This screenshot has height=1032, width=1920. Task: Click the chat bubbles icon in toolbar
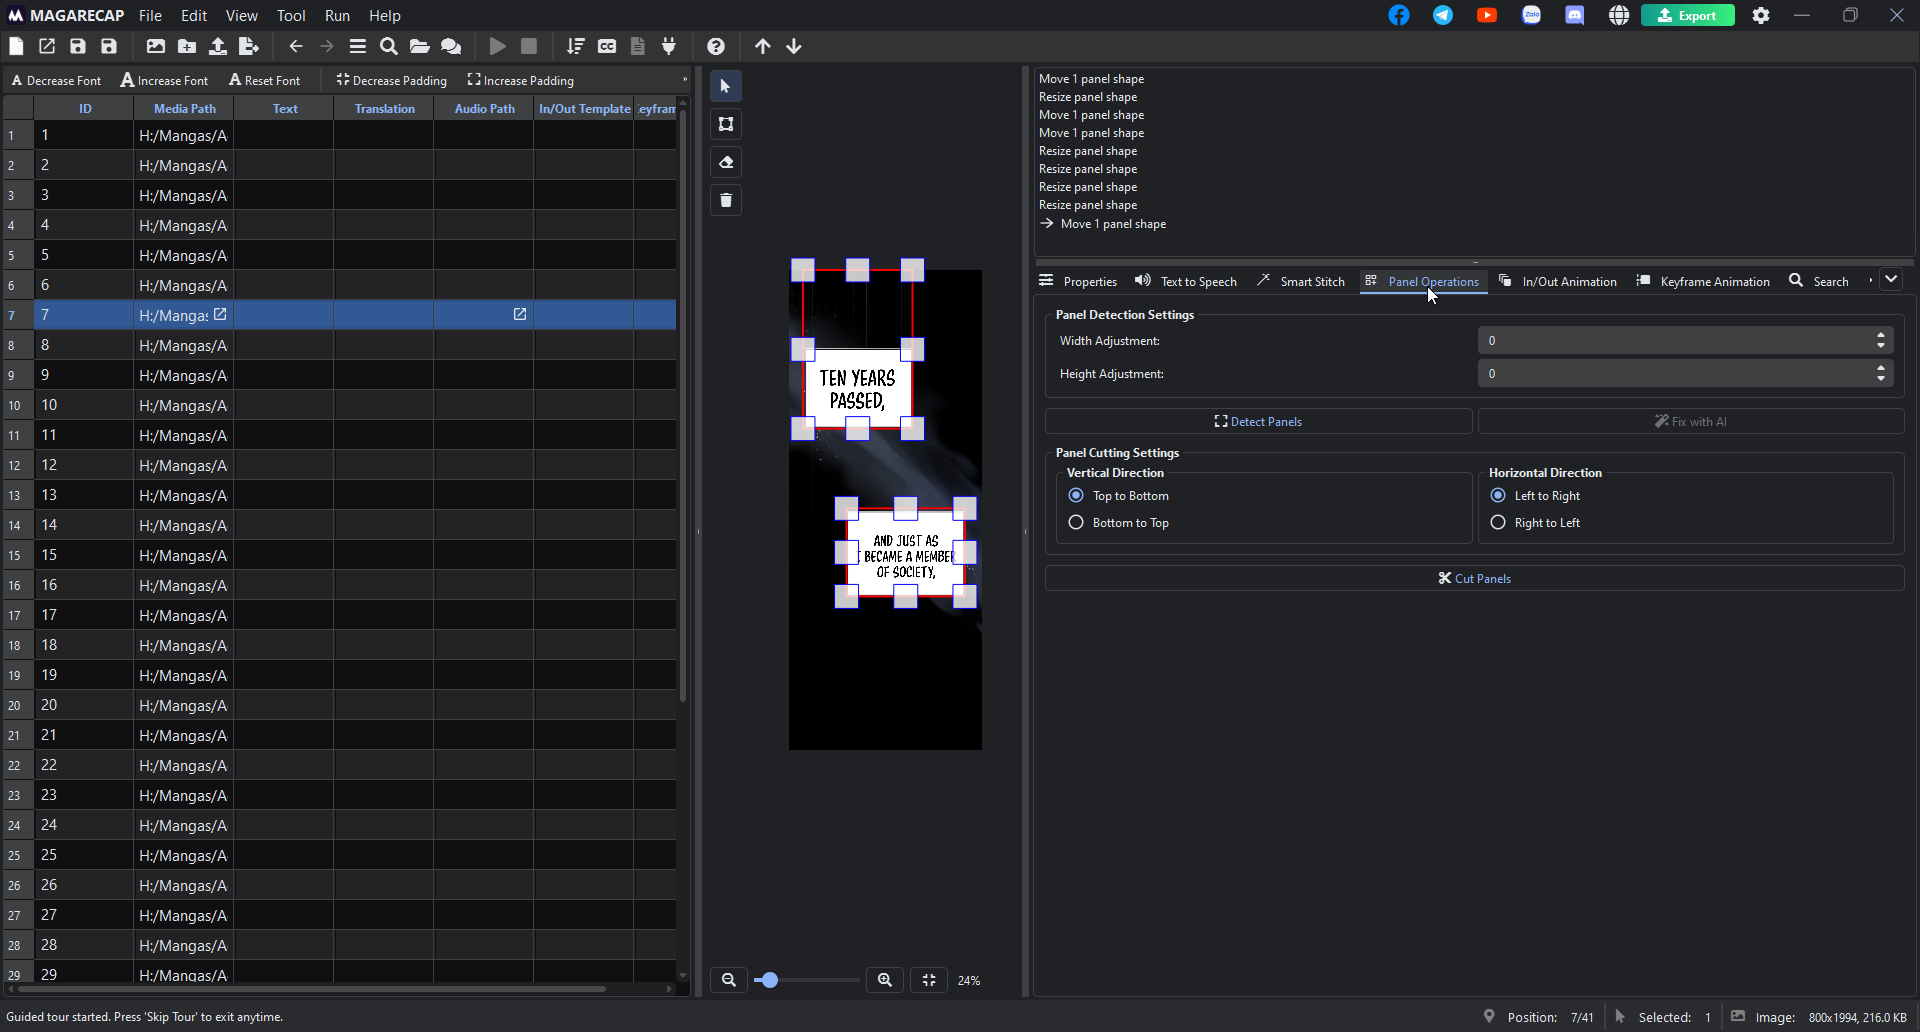point(451,46)
